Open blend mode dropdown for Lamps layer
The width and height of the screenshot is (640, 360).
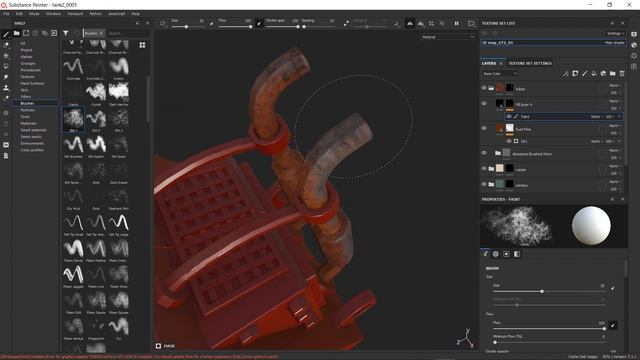click(x=615, y=166)
